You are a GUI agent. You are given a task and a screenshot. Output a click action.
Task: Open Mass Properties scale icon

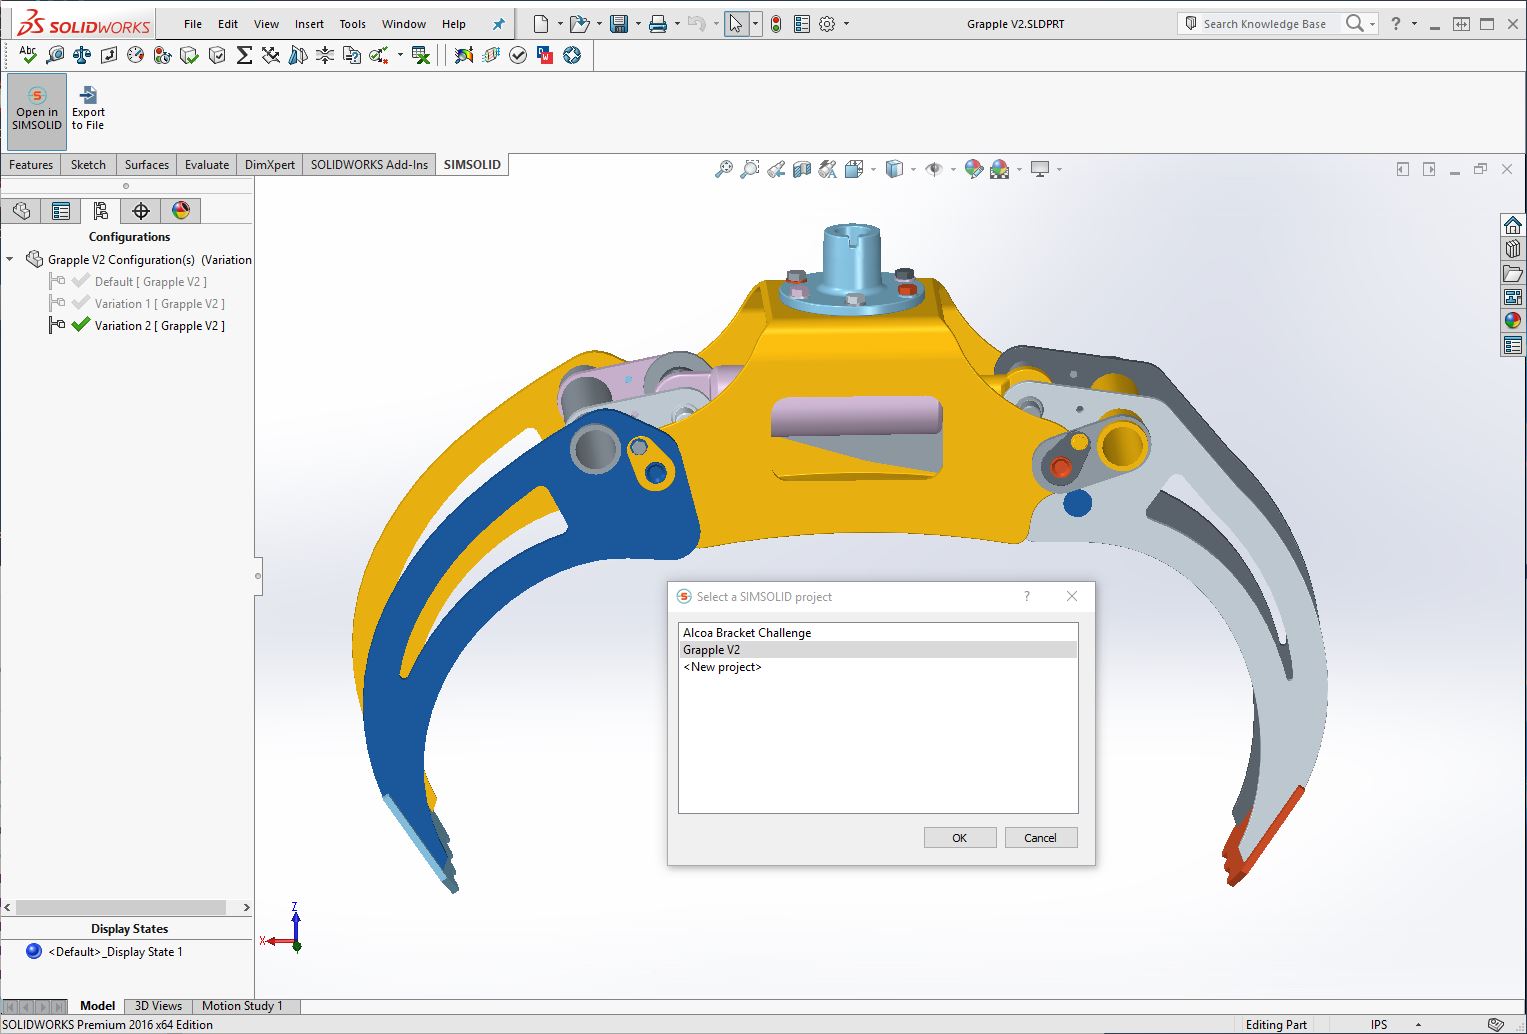pos(82,55)
